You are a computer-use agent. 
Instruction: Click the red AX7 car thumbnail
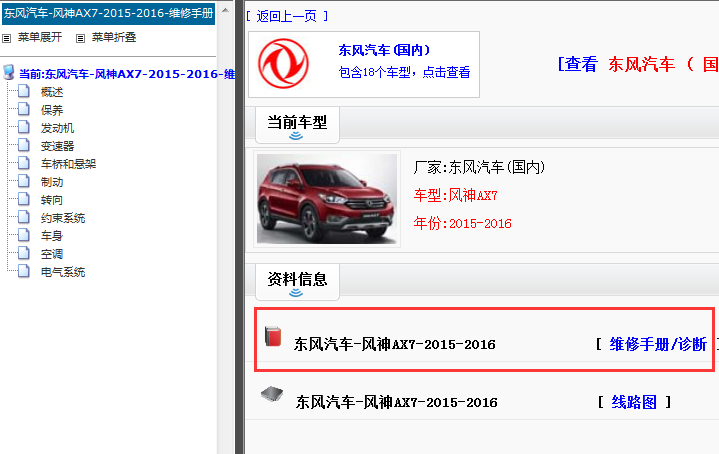pos(327,199)
